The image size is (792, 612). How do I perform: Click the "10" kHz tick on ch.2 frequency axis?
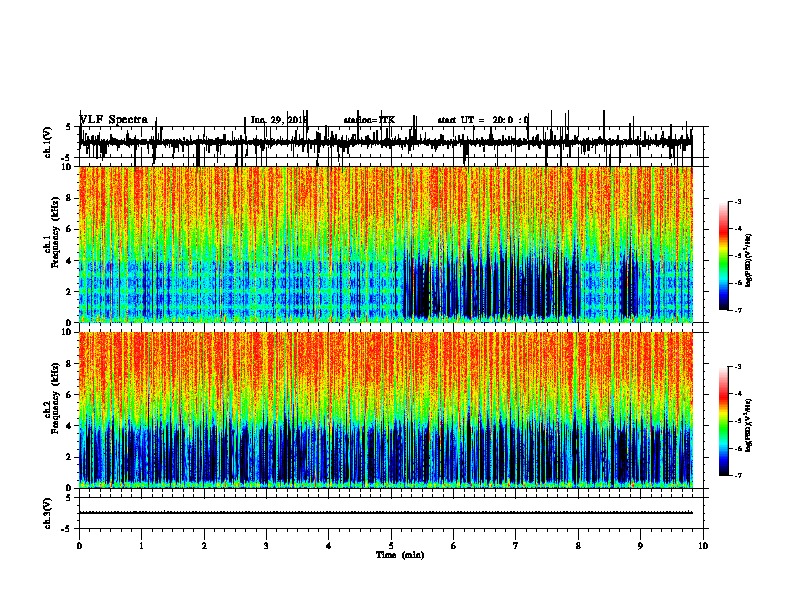click(68, 332)
